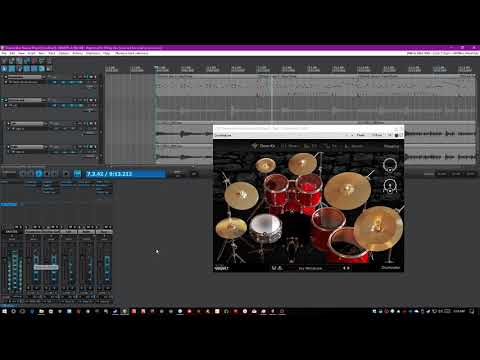
Task: Hit the small splash cymbal at top
Action: (x=266, y=165)
